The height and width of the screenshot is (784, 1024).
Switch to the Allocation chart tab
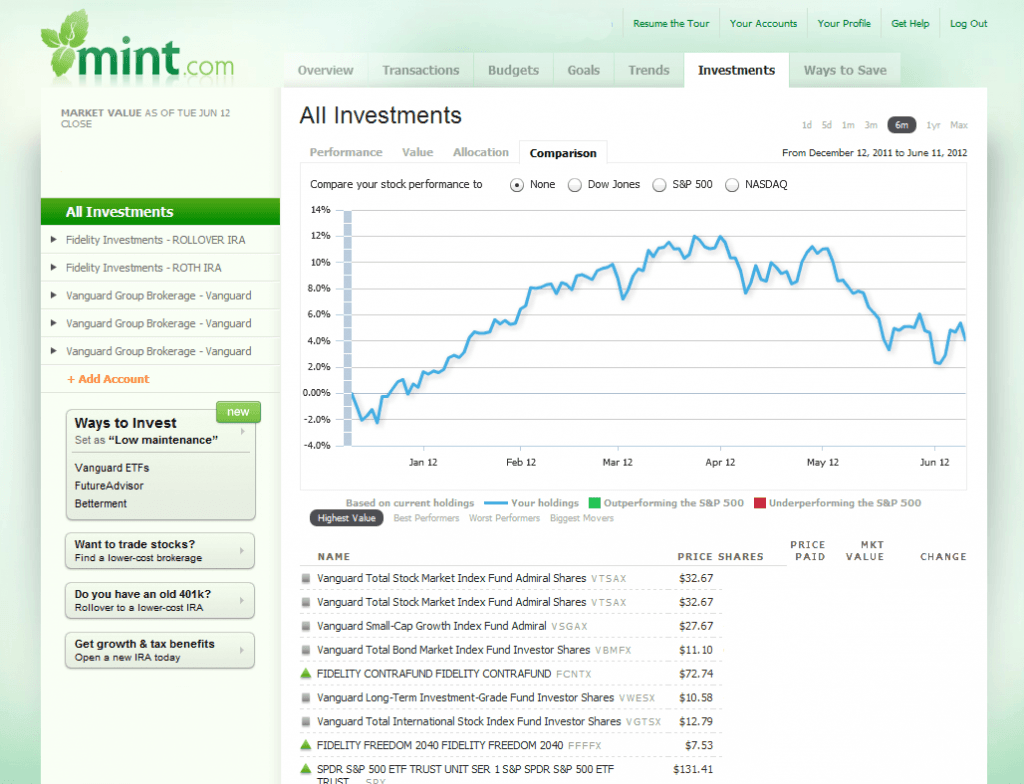[481, 152]
